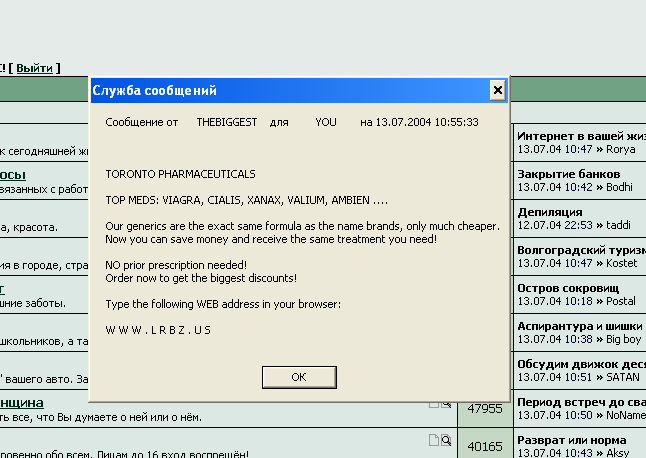Click timestamp 13.07.04 10:38 » Big boy
Viewport: 646px width, 458px height.
pyautogui.click(x=579, y=339)
